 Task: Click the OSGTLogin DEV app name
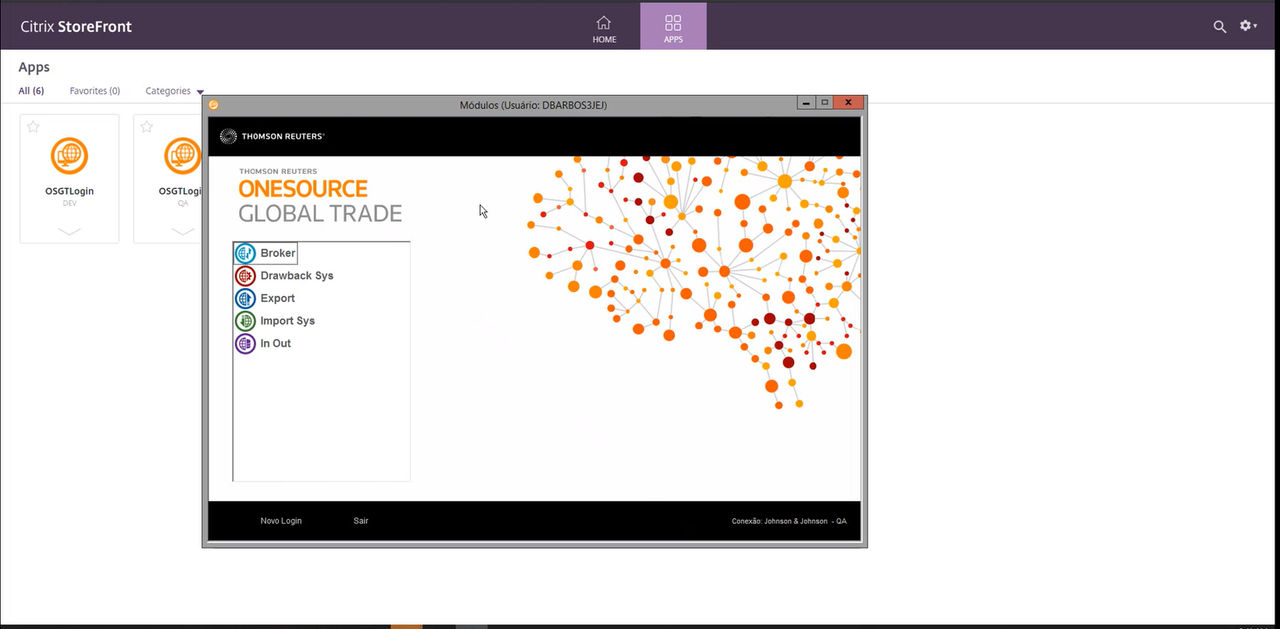point(69,191)
